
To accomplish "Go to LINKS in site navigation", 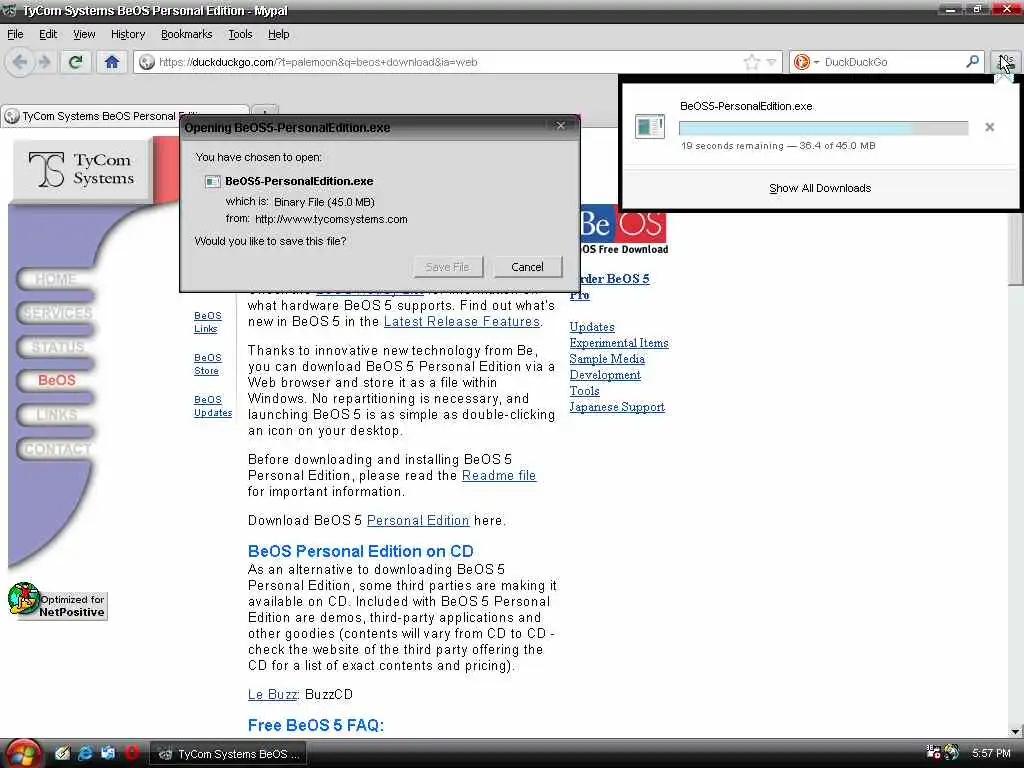I will click(56, 415).
